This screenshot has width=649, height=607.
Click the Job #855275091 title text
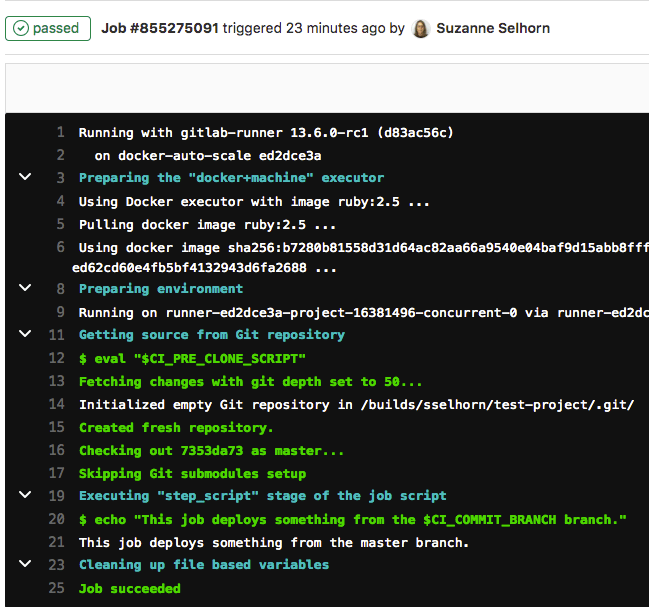click(x=160, y=28)
